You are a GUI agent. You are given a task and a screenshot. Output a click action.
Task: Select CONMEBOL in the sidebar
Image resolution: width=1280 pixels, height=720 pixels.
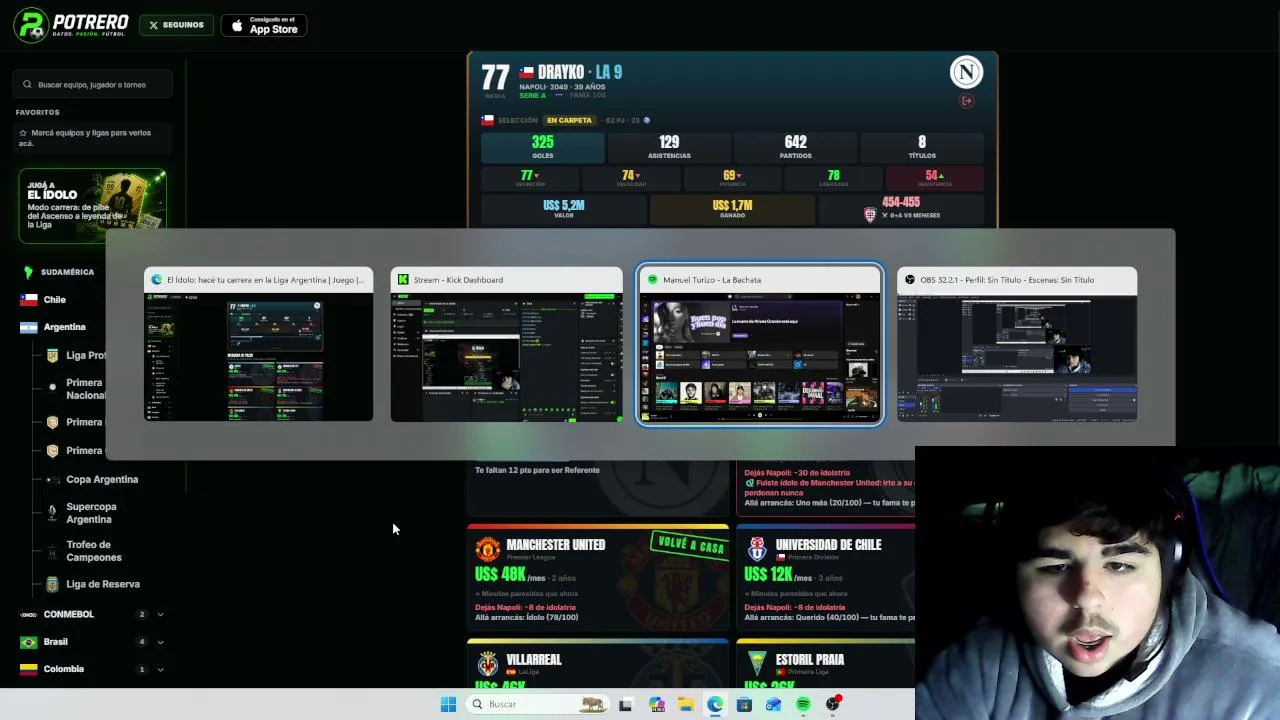[x=69, y=614]
